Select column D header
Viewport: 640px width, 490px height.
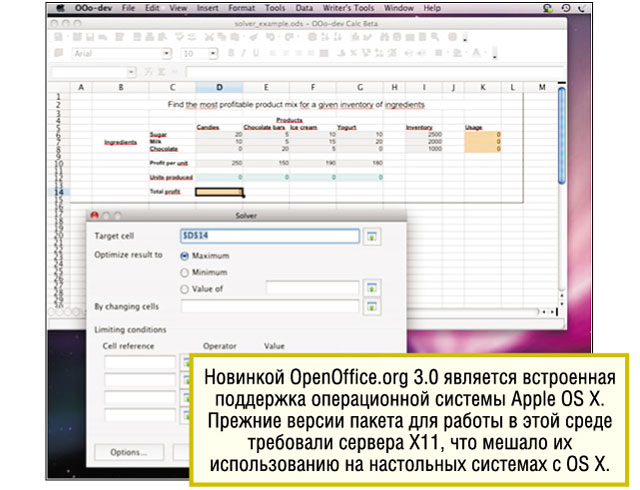click(x=219, y=87)
